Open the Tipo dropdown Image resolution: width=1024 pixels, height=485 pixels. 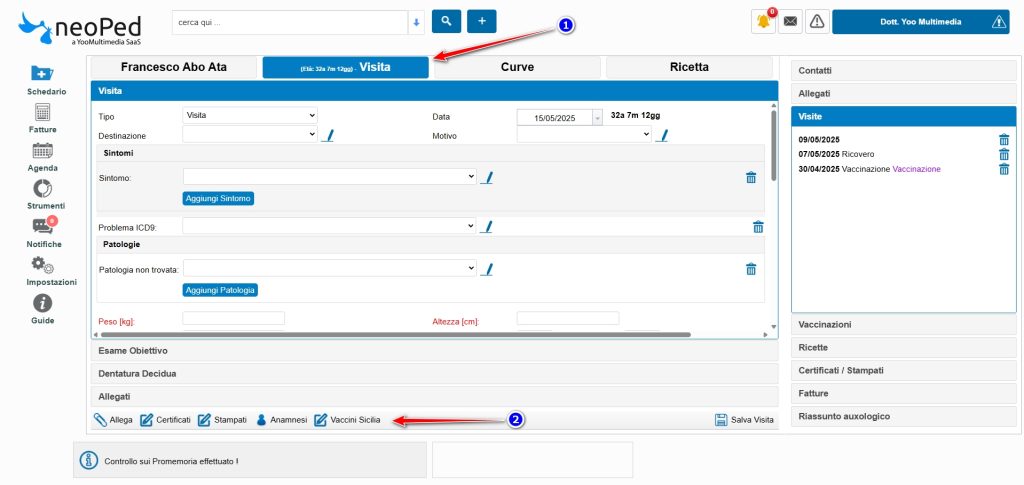[x=250, y=115]
